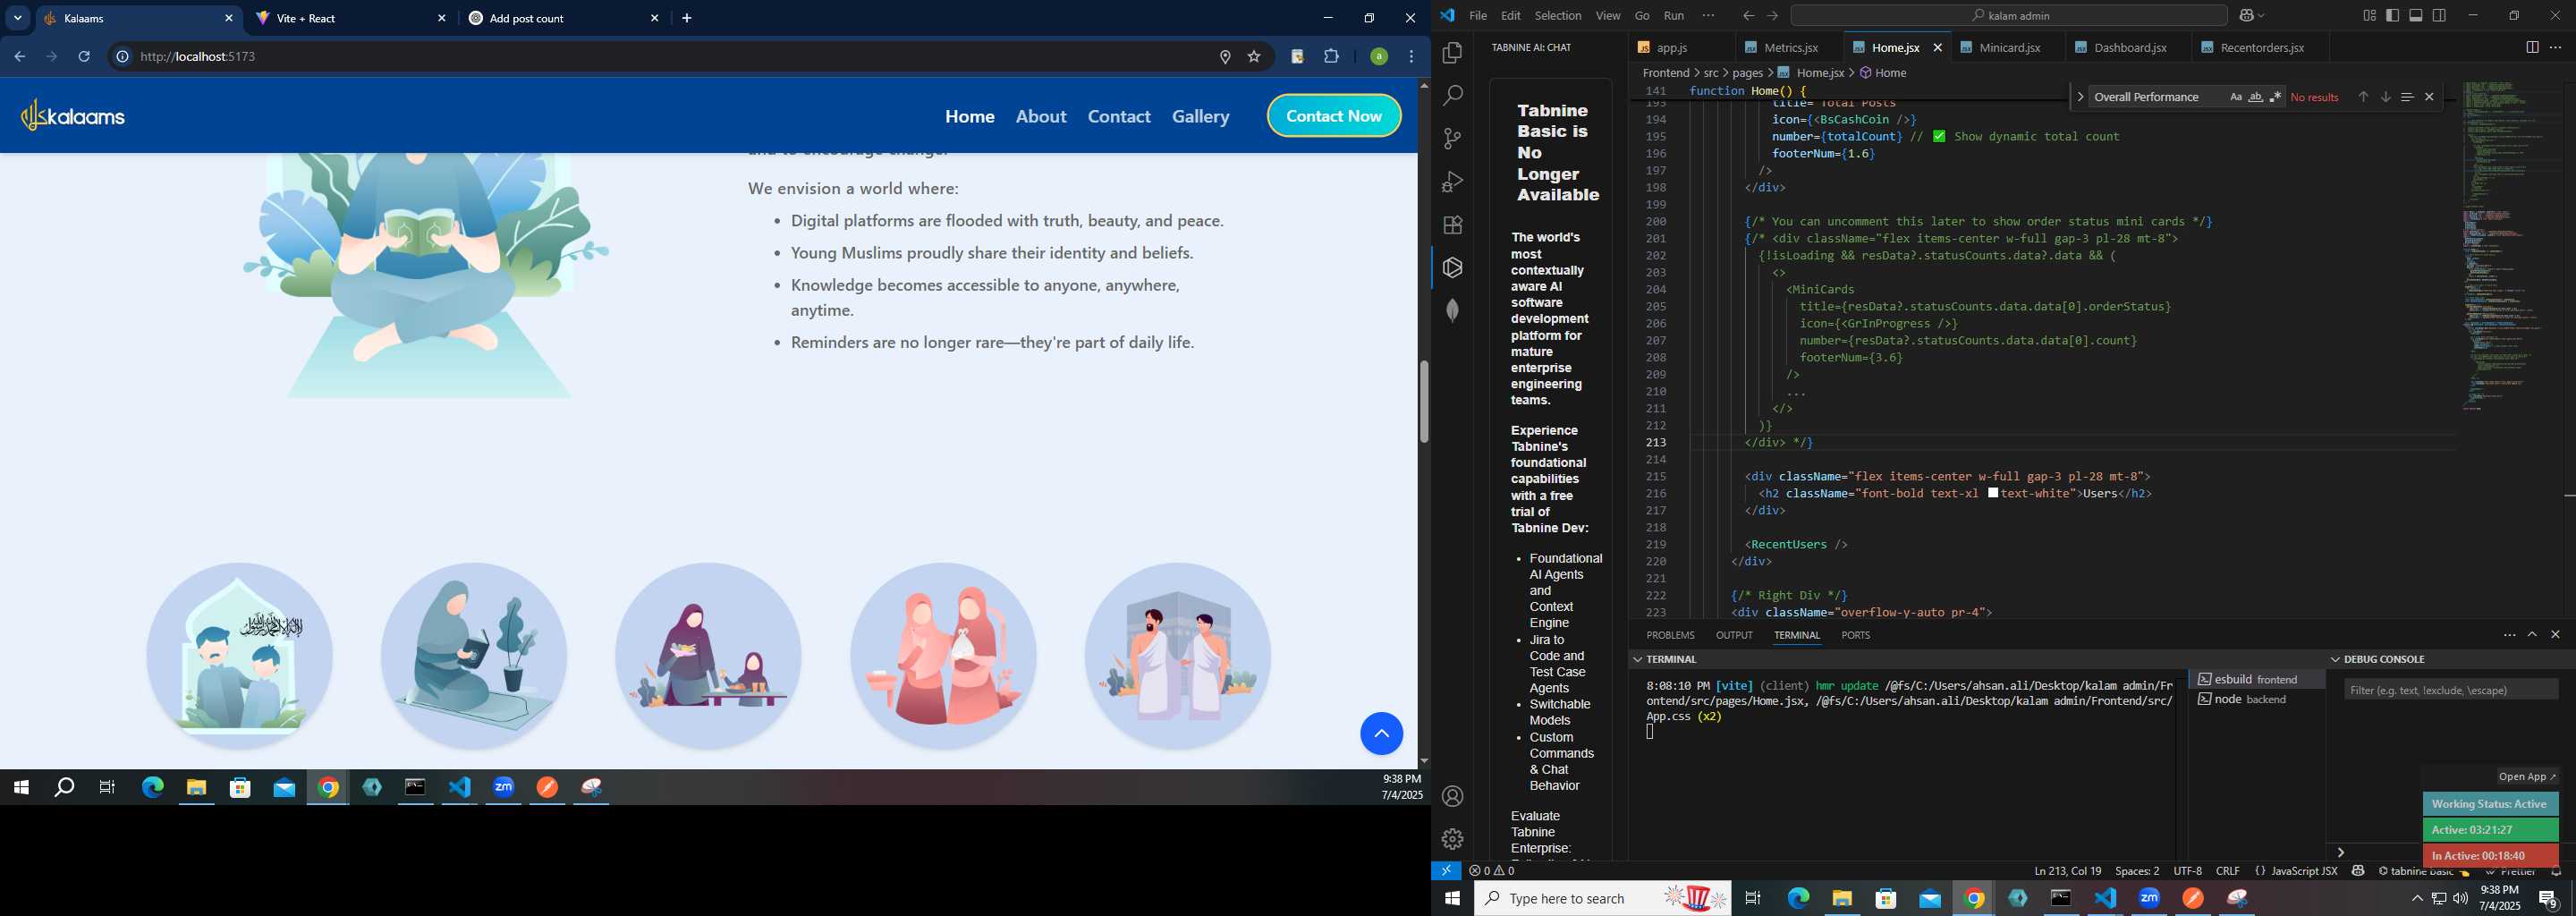Toggle Match Case in find widget
2576x916 pixels.
click(2235, 97)
